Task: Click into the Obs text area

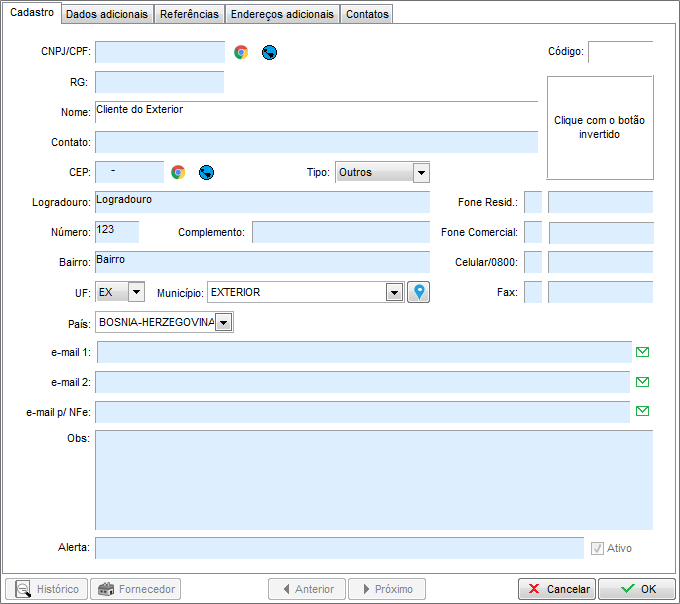Action: [373, 480]
